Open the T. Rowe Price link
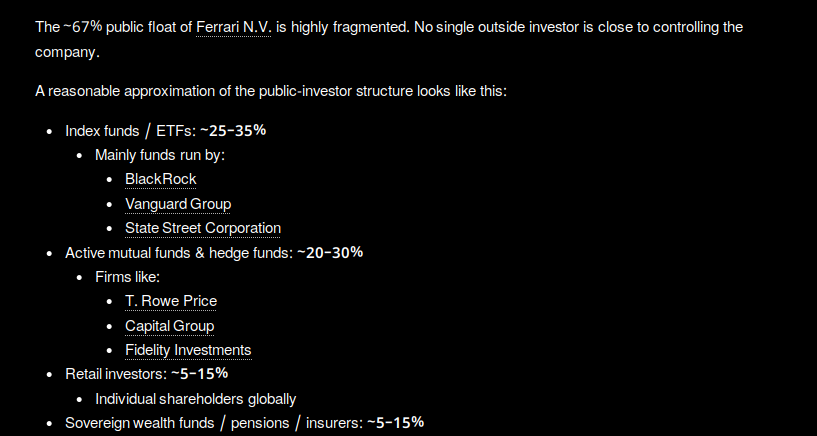Image resolution: width=817 pixels, height=436 pixels. 171,301
